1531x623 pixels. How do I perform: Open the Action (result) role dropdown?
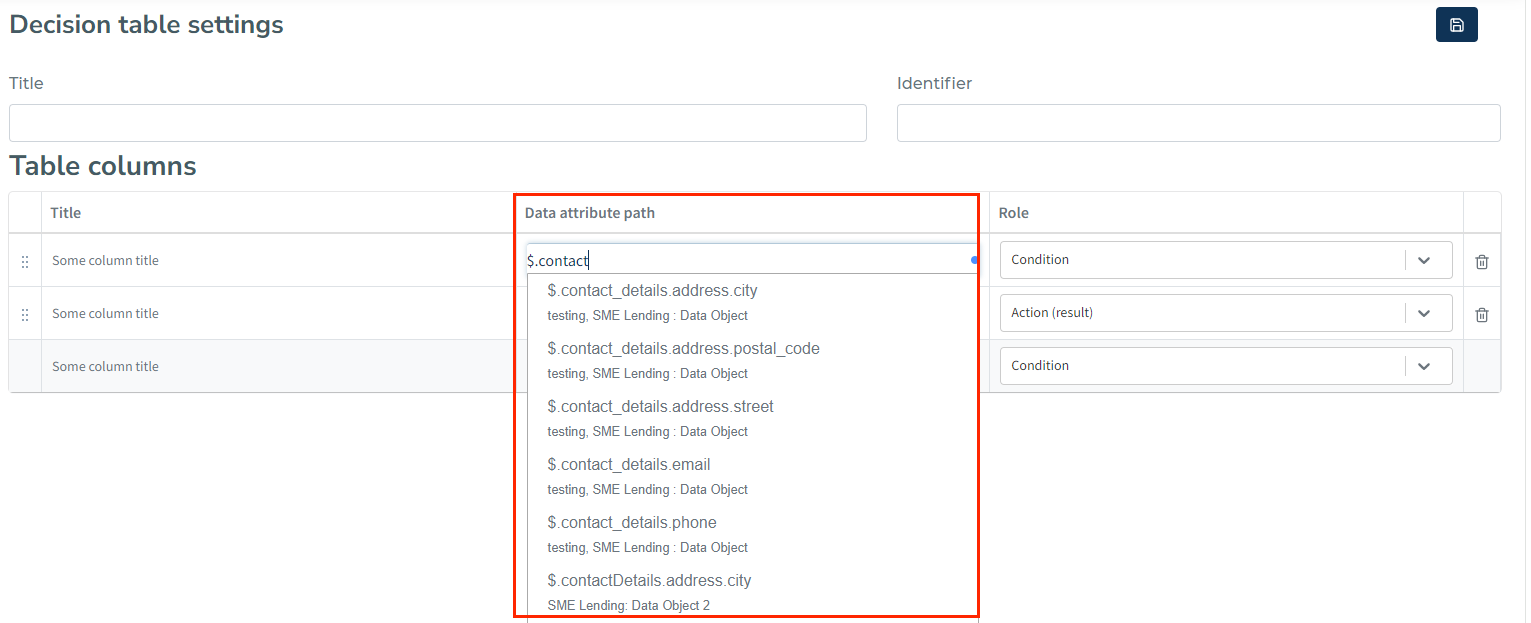click(1226, 313)
